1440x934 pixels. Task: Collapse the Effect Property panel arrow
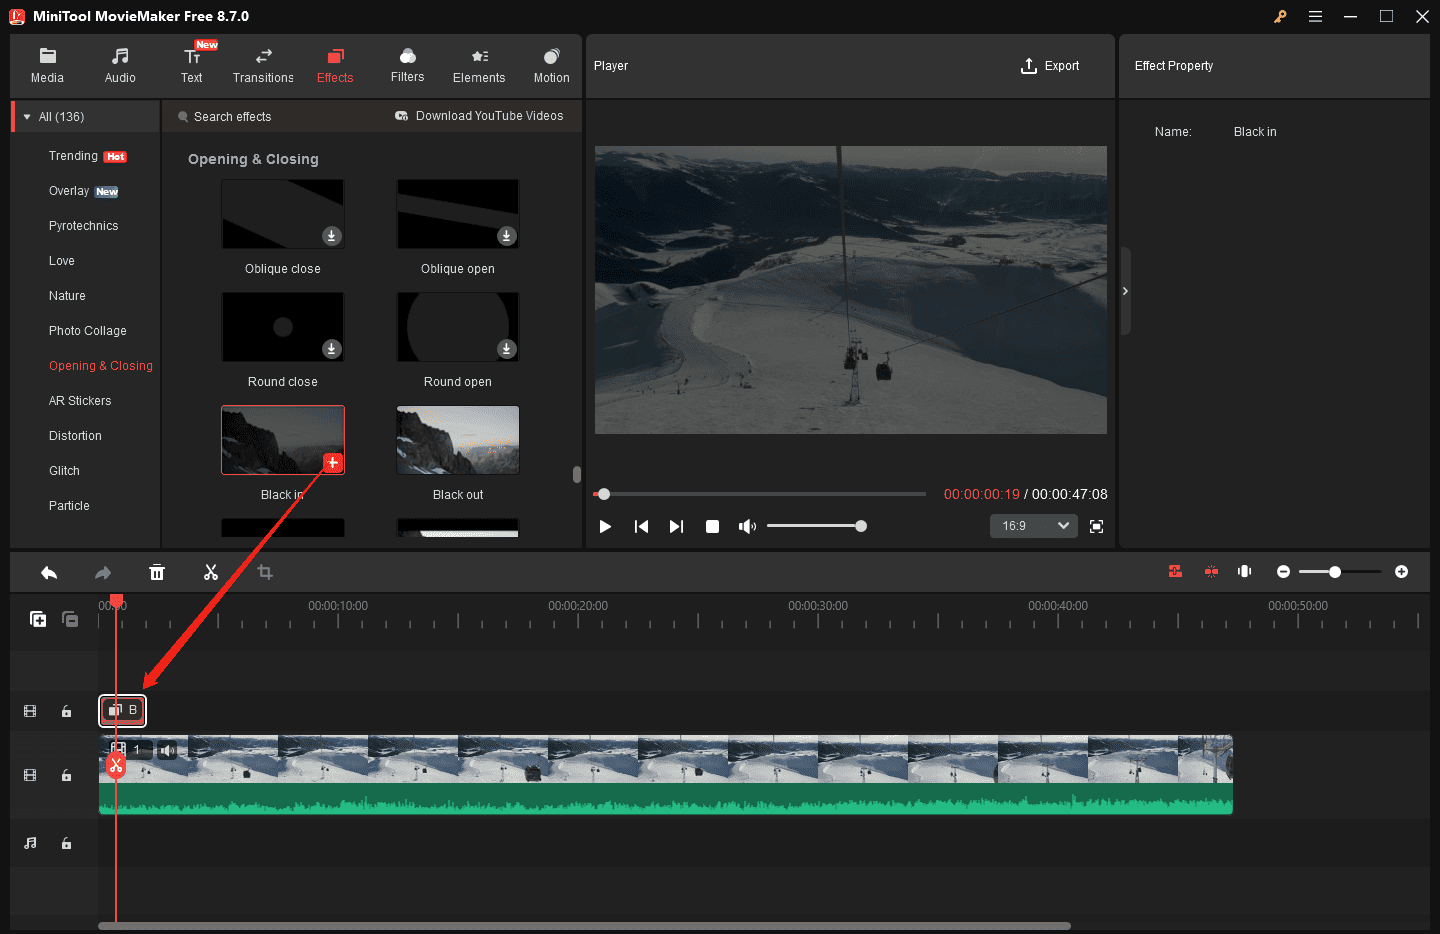(x=1125, y=291)
